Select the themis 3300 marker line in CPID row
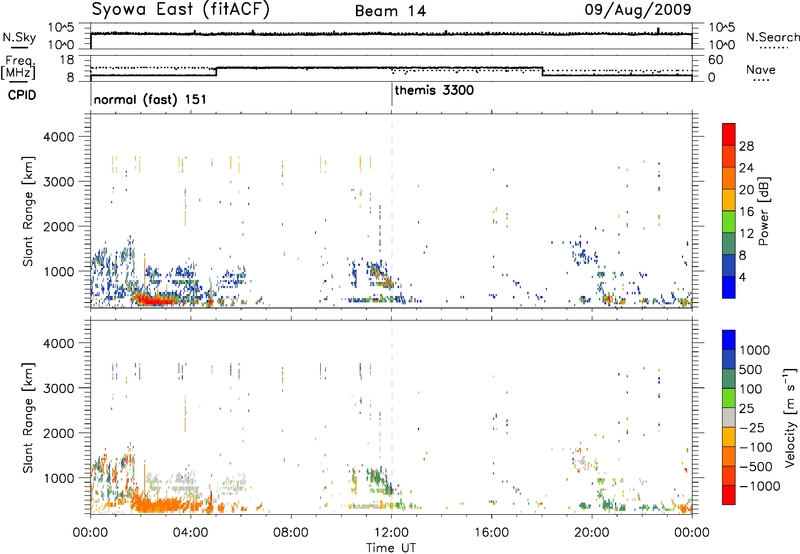 392,94
